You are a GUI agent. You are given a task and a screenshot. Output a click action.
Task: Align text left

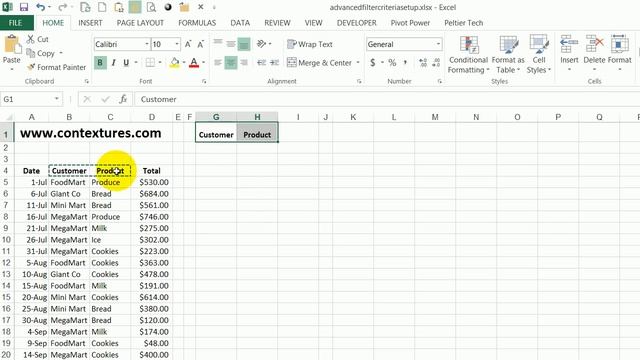(x=218, y=62)
